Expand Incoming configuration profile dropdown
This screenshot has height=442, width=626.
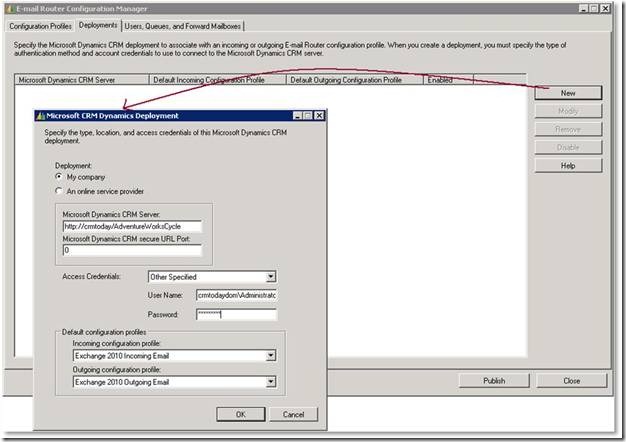(271, 355)
